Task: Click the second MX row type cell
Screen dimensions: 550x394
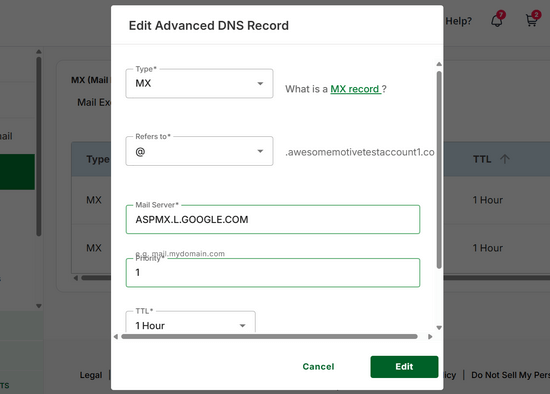Action: point(94,248)
